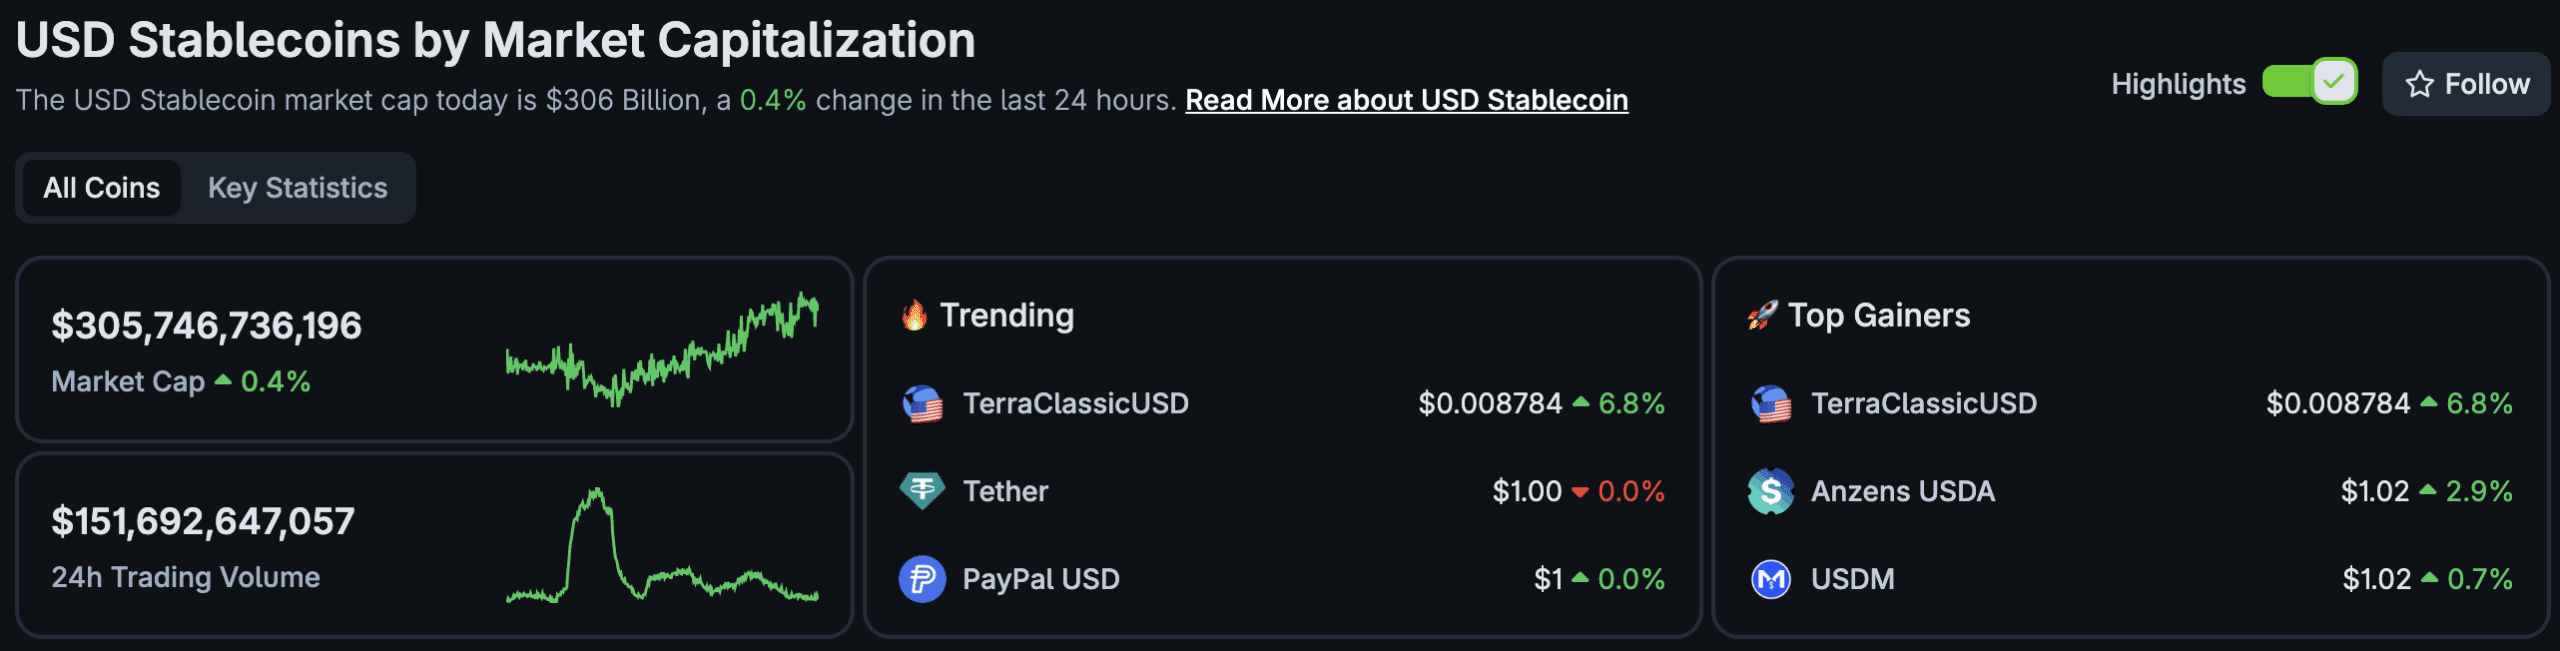Switch to the Key Statistics tab
Image resolution: width=2560 pixels, height=651 pixels.
click(297, 187)
